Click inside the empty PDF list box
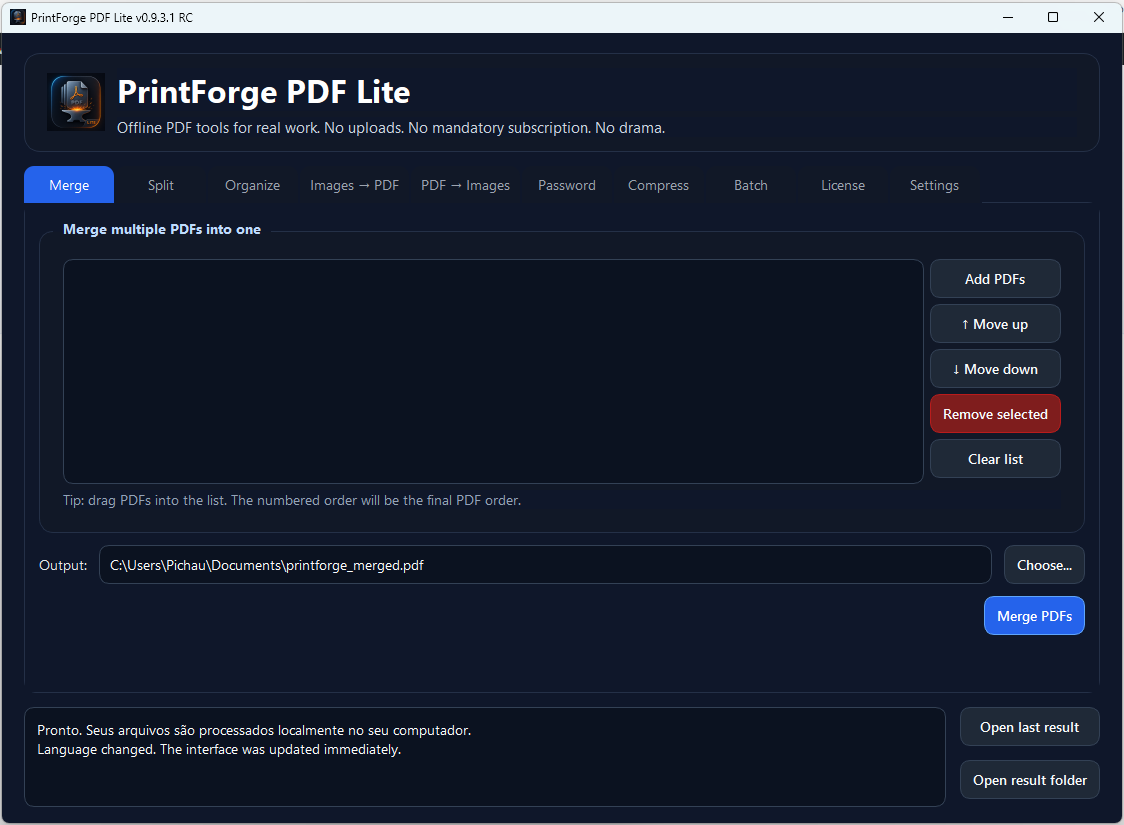1124x825 pixels. pos(493,371)
